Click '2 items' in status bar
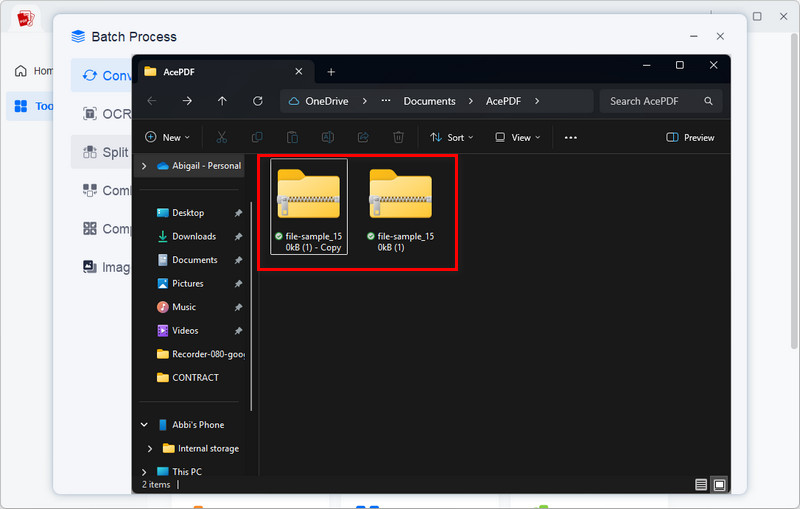The image size is (800, 509). pyautogui.click(x=156, y=485)
